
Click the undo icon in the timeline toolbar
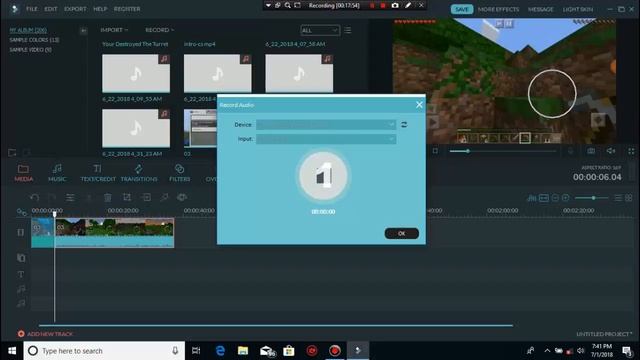point(35,198)
